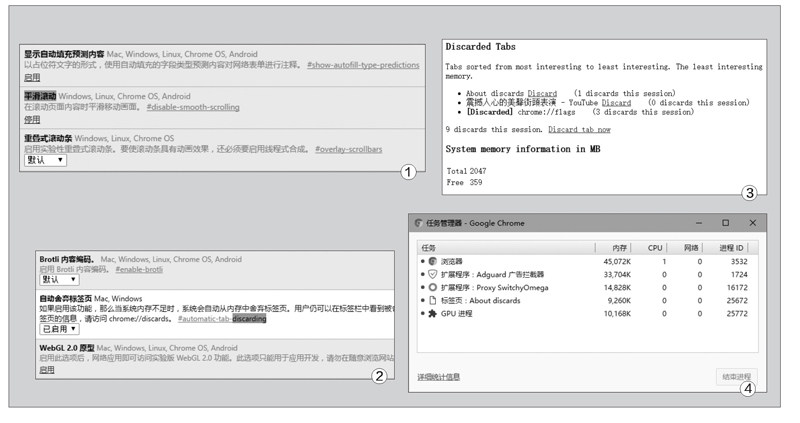The width and height of the screenshot is (800, 423).
Task: Click the Discard tab now link
Action: [579, 130]
